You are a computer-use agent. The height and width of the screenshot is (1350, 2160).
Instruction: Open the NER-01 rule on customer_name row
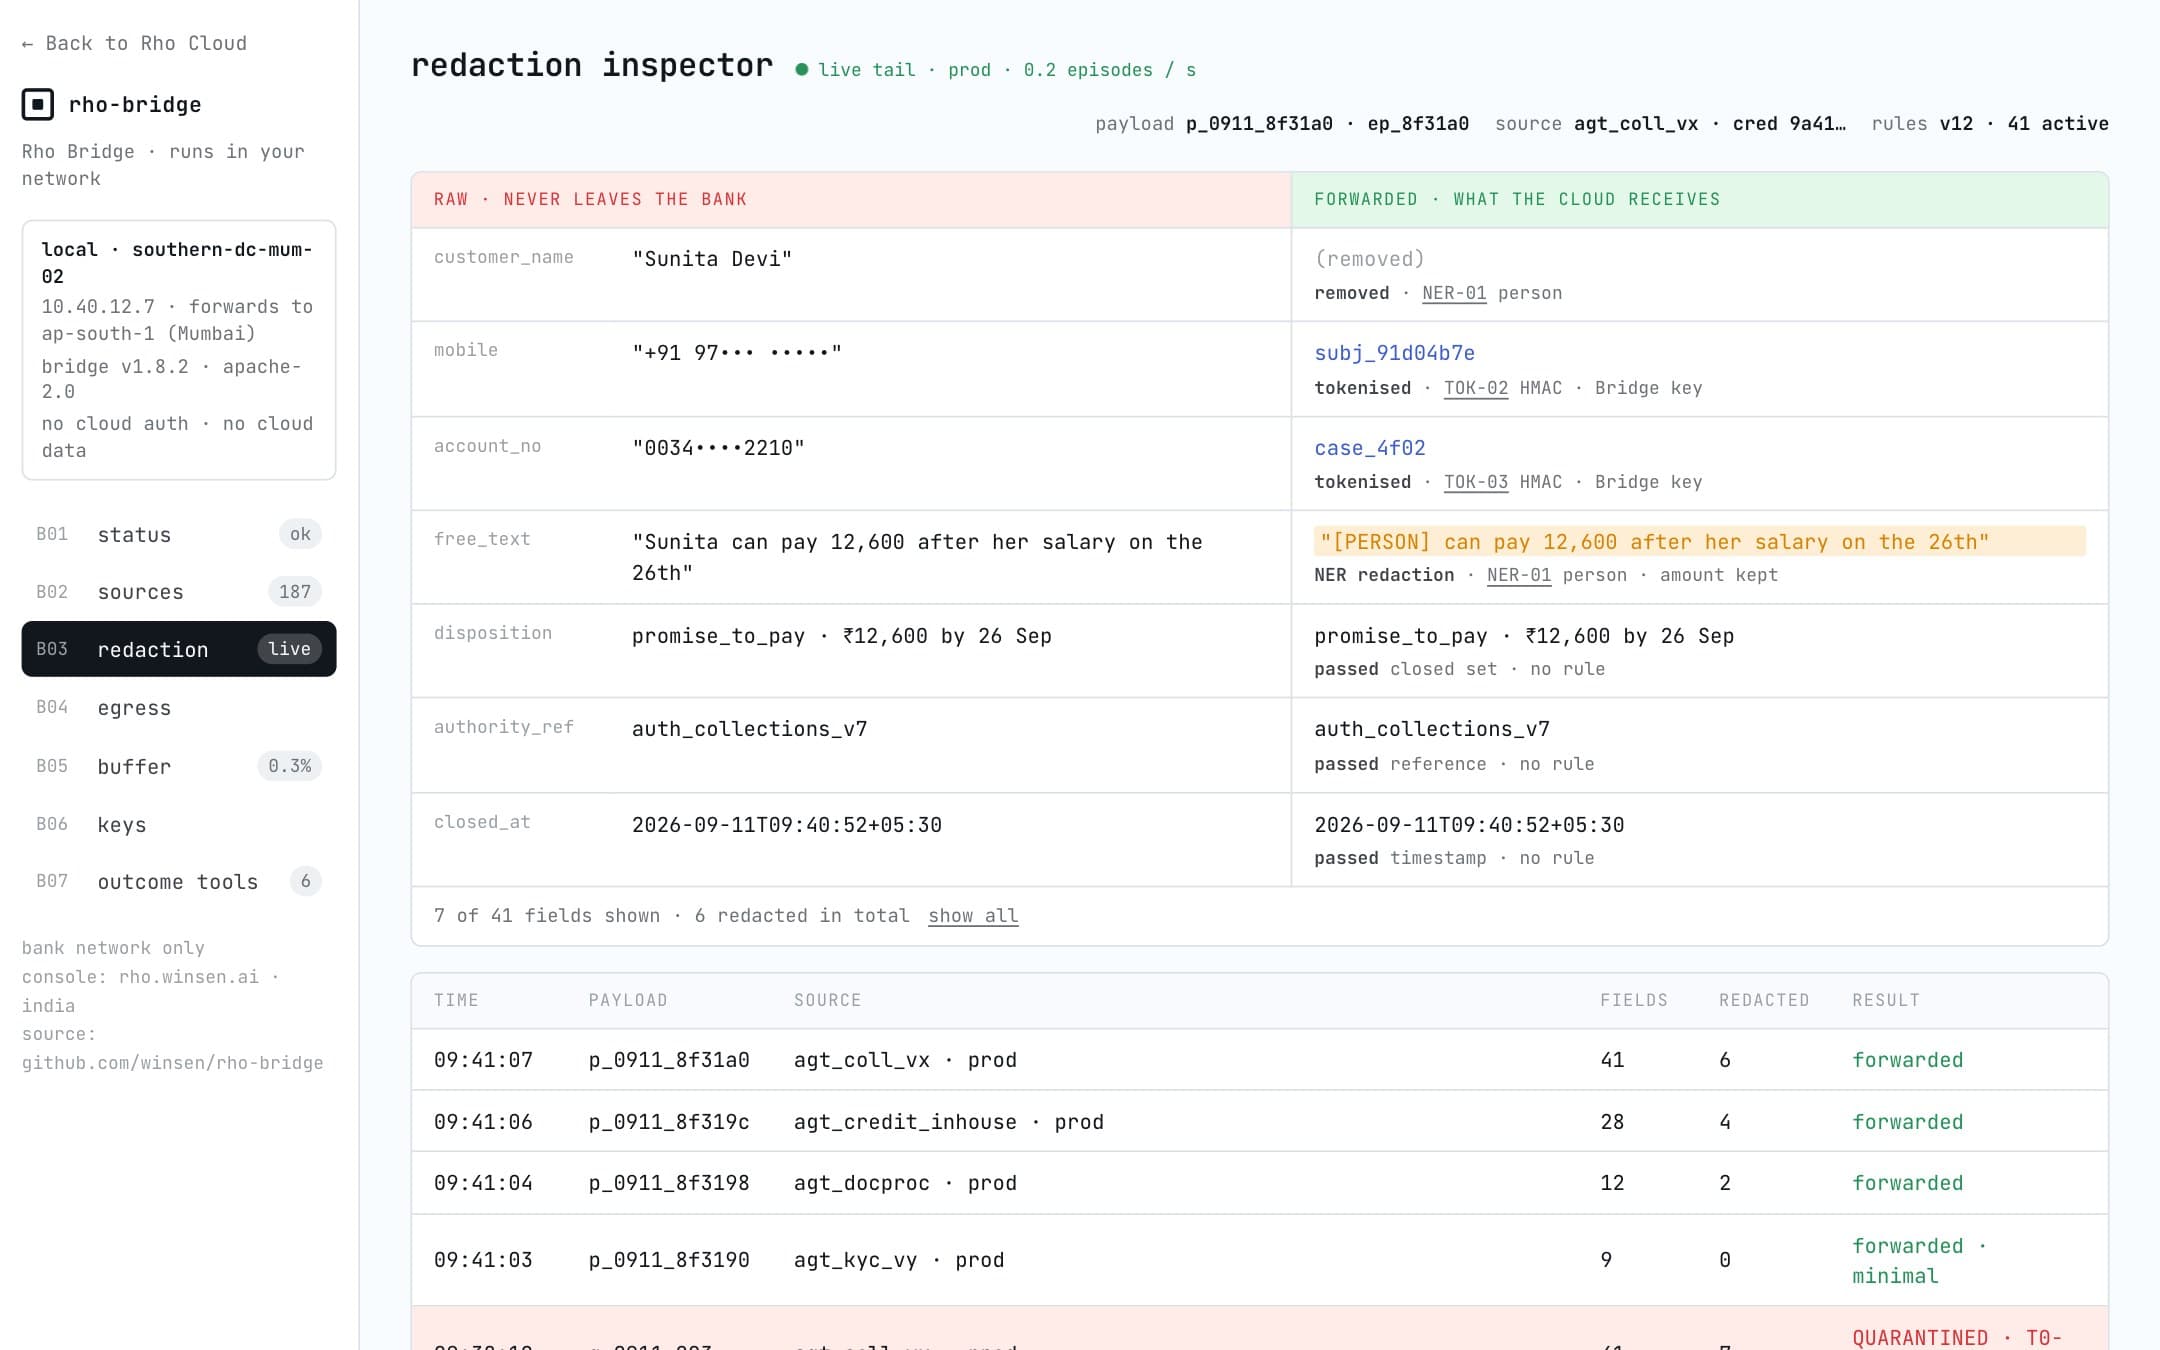click(1454, 293)
